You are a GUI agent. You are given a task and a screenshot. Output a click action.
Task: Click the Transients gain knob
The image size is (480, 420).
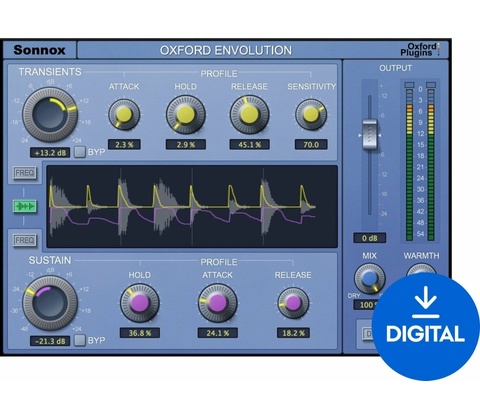click(x=50, y=114)
